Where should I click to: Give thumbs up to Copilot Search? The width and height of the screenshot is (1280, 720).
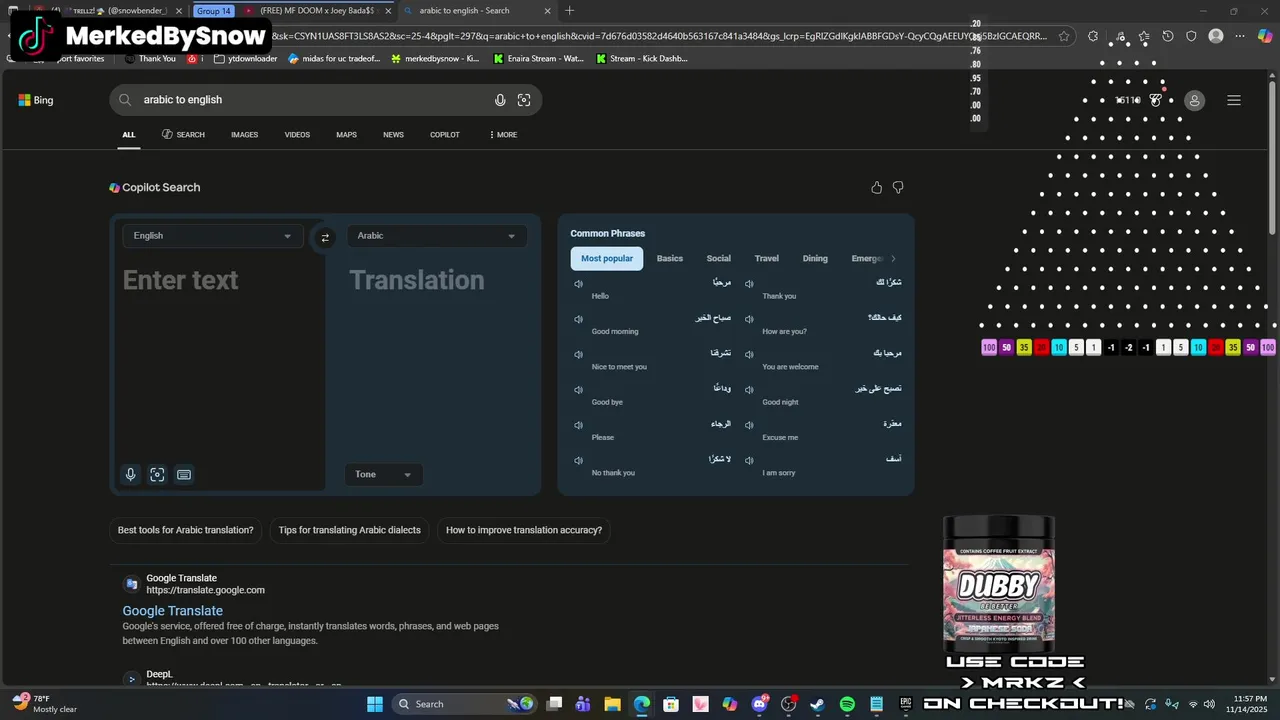tap(877, 188)
